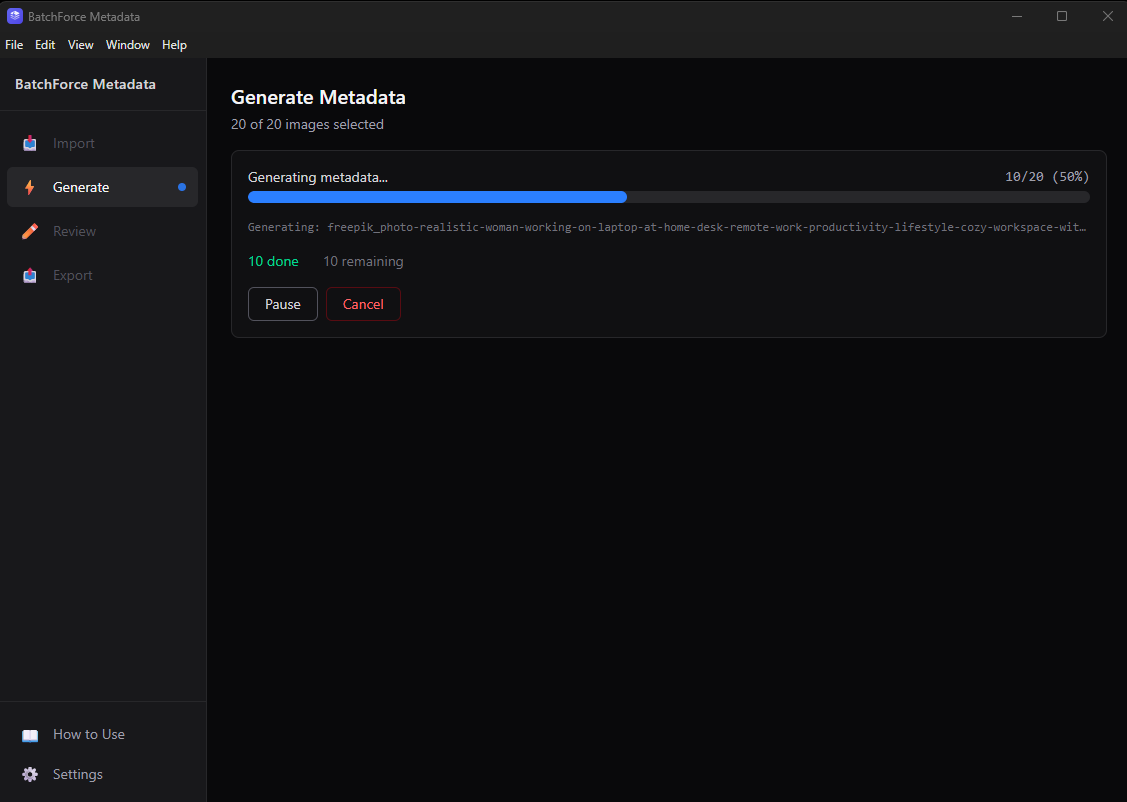Open the File menu
The width and height of the screenshot is (1127, 802).
tap(14, 44)
